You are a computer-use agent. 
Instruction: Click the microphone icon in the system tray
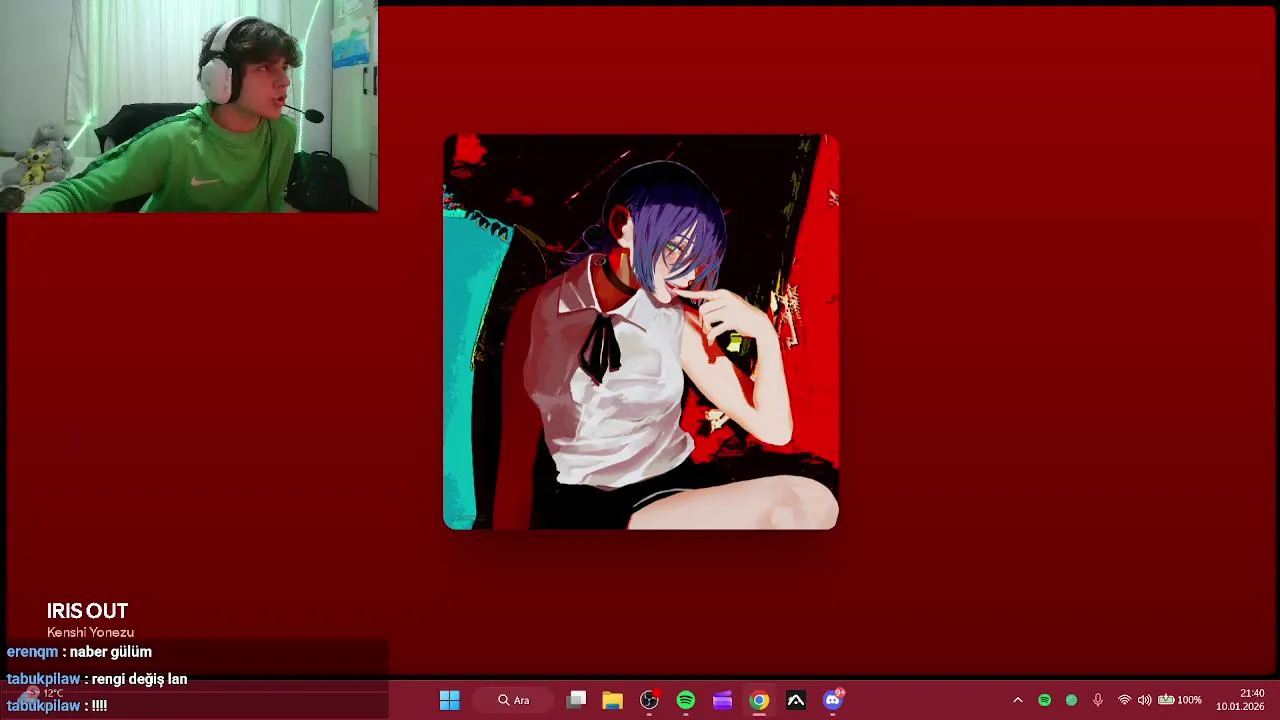pyautogui.click(x=1097, y=700)
